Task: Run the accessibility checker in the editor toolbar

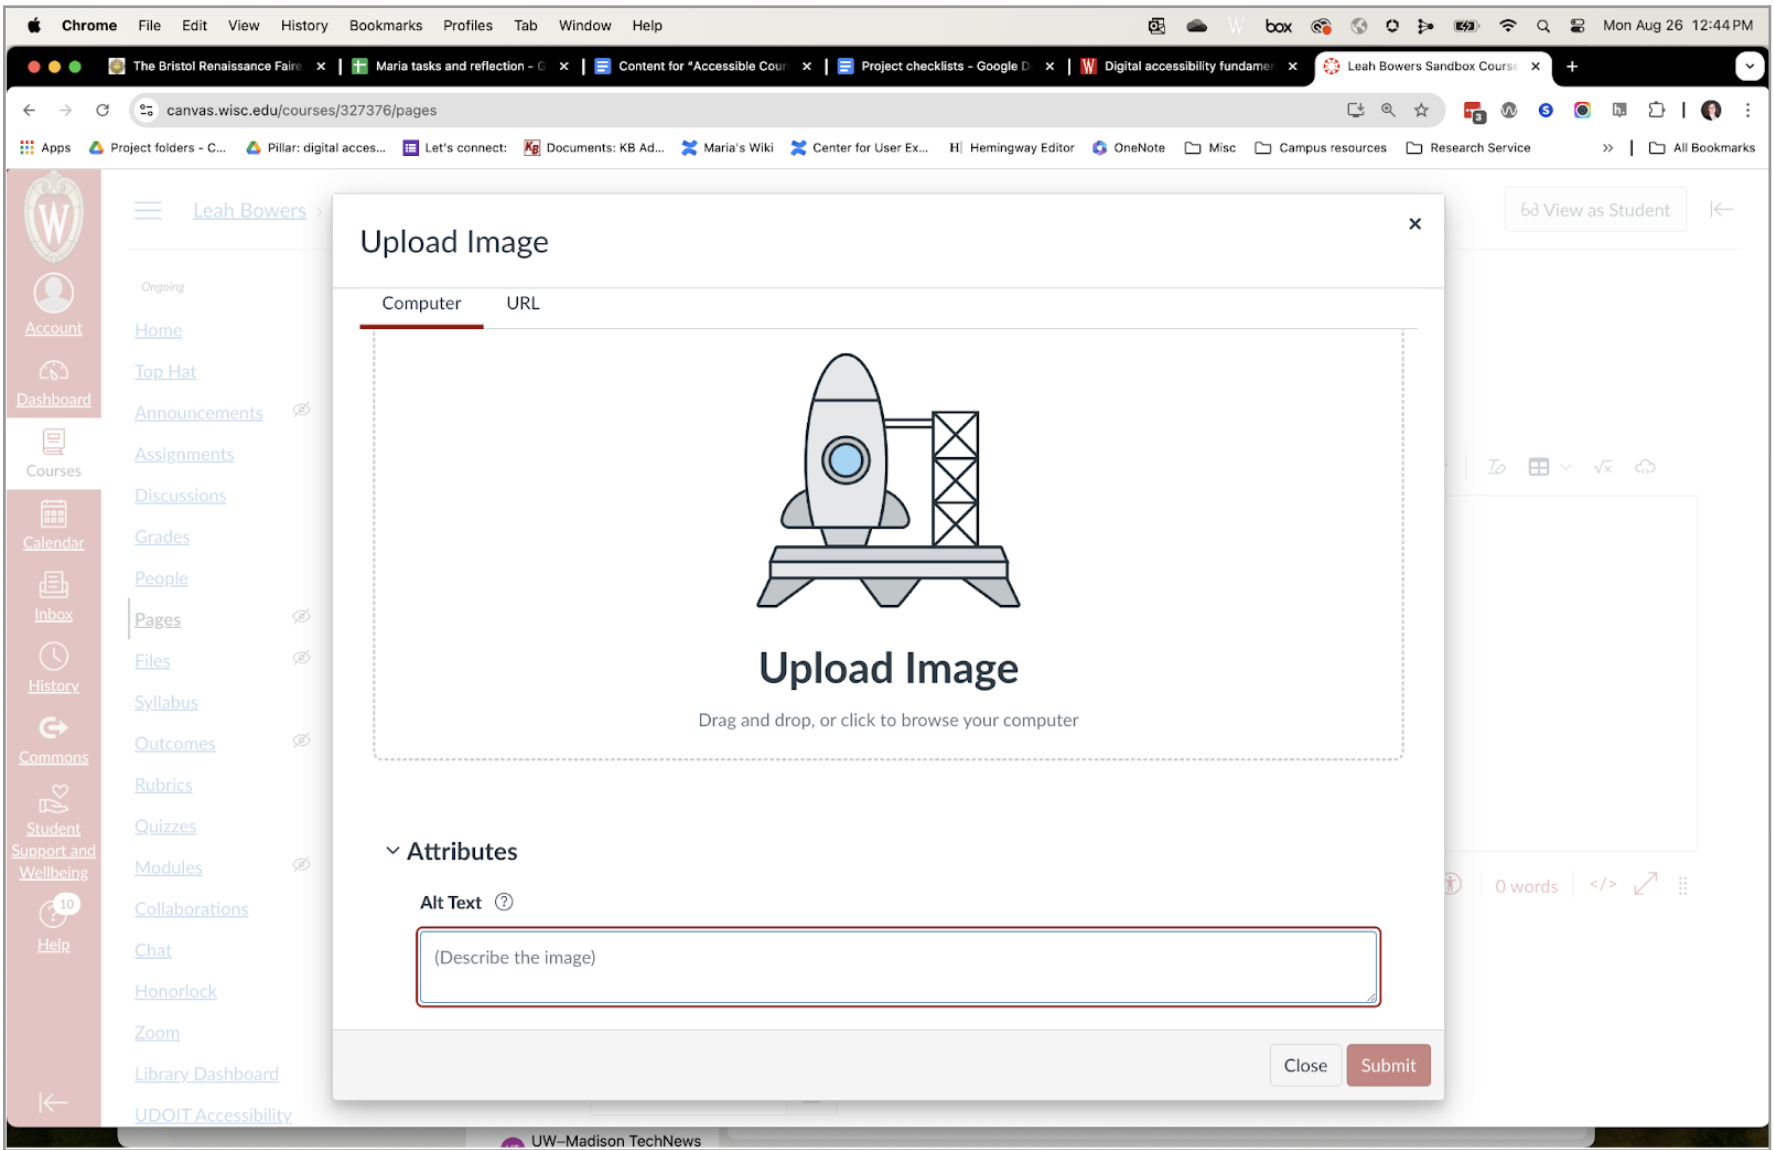Action: [1451, 885]
